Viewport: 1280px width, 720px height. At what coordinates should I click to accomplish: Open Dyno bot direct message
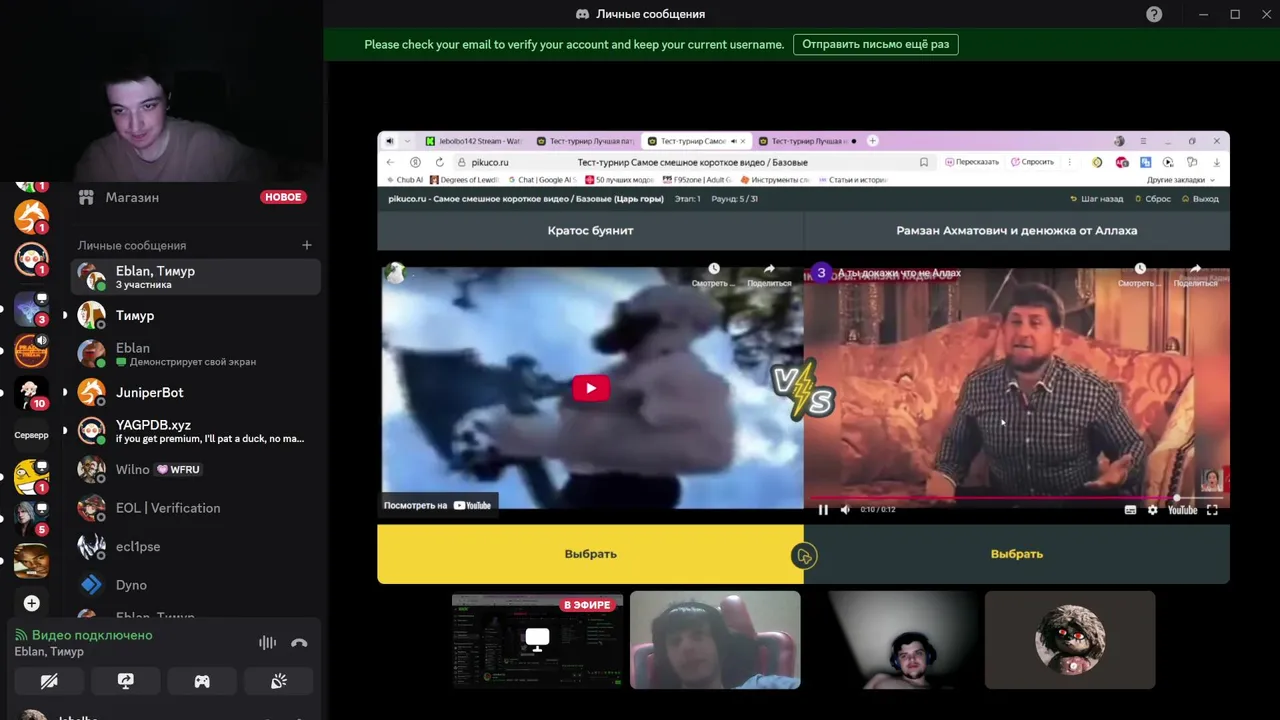click(x=196, y=585)
